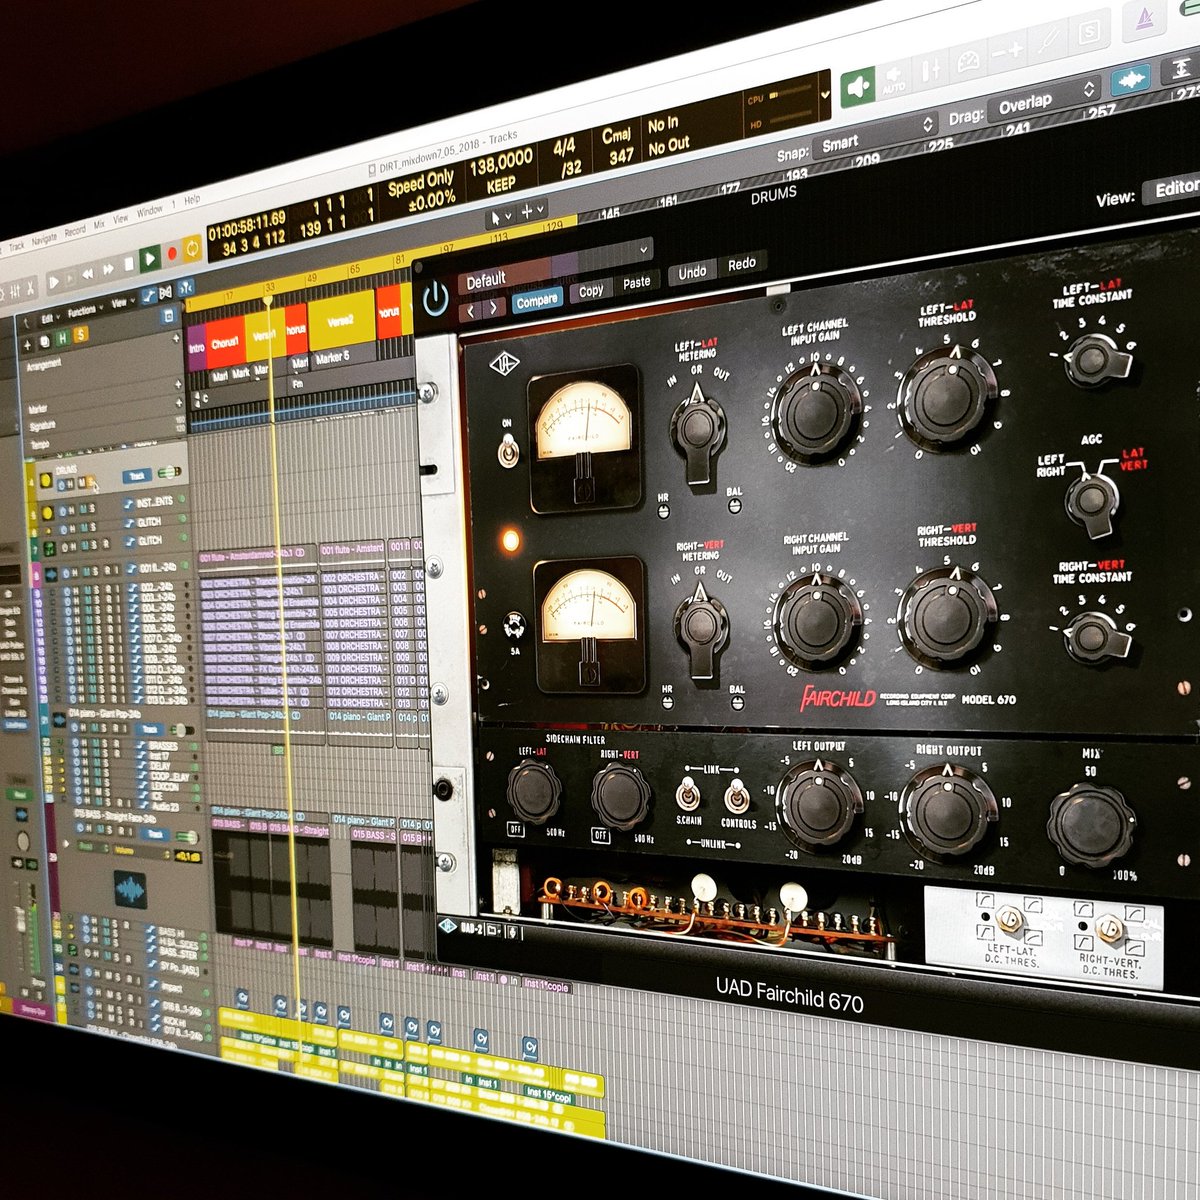Click the red Record button in transport
Image resolution: width=1200 pixels, height=1200 pixels.
[171, 254]
